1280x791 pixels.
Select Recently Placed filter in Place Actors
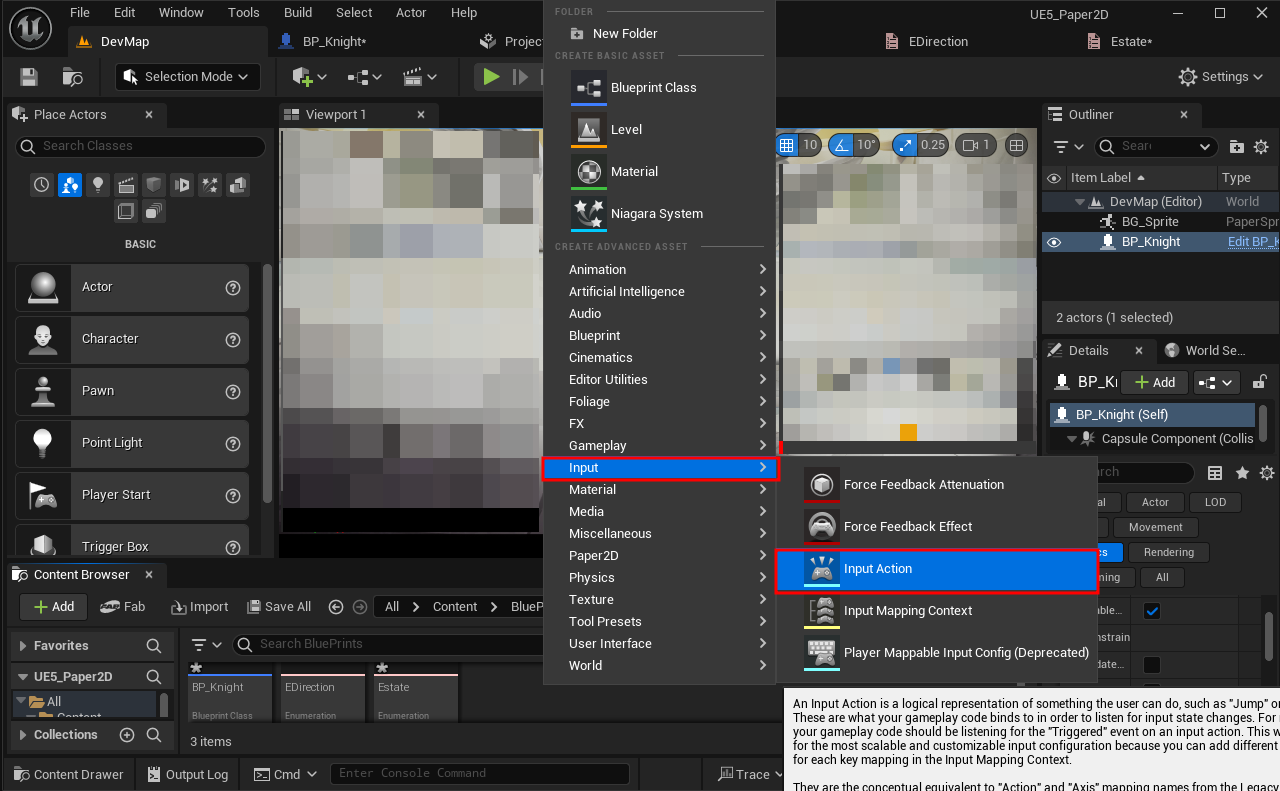click(x=41, y=185)
